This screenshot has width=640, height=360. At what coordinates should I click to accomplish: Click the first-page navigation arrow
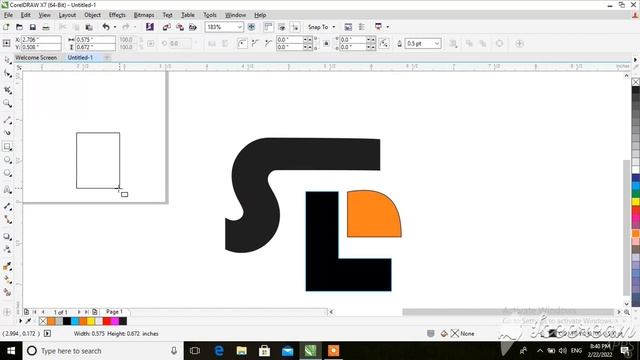coord(34,312)
